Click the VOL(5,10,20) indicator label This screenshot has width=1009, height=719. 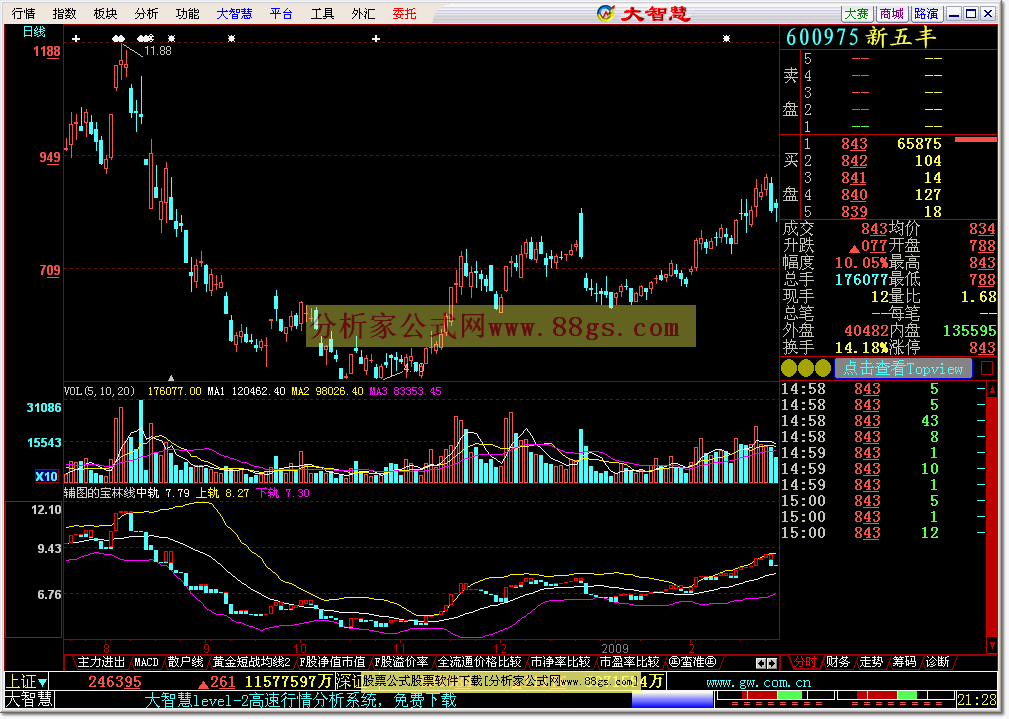[99, 391]
